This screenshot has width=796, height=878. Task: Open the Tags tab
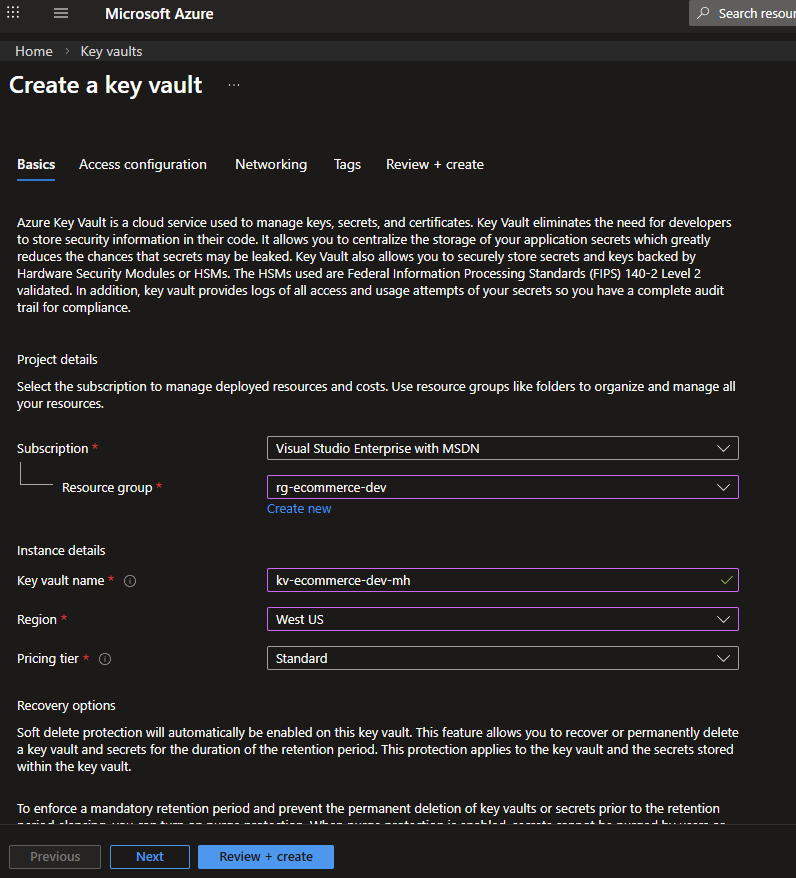coord(347,165)
